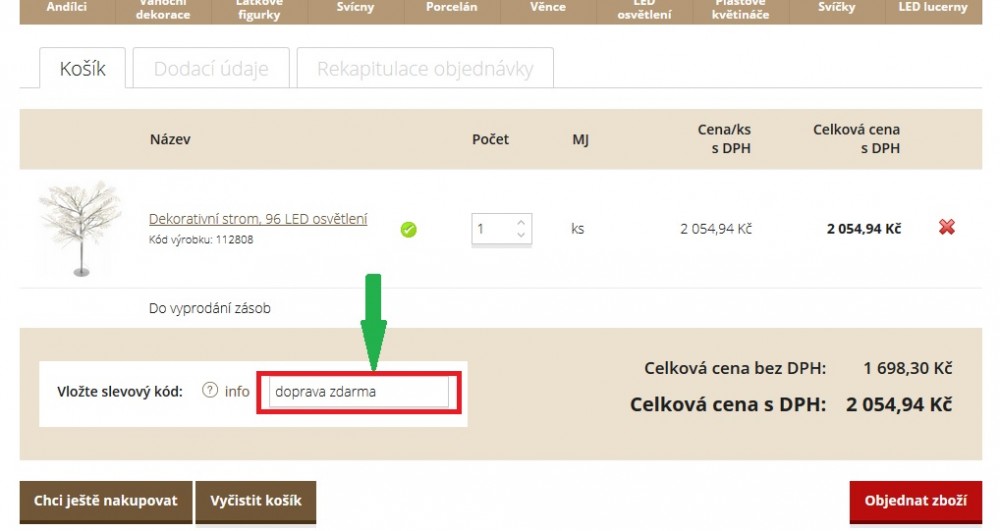Open the discount code info question icon
The width and height of the screenshot is (1000, 531).
[210, 390]
